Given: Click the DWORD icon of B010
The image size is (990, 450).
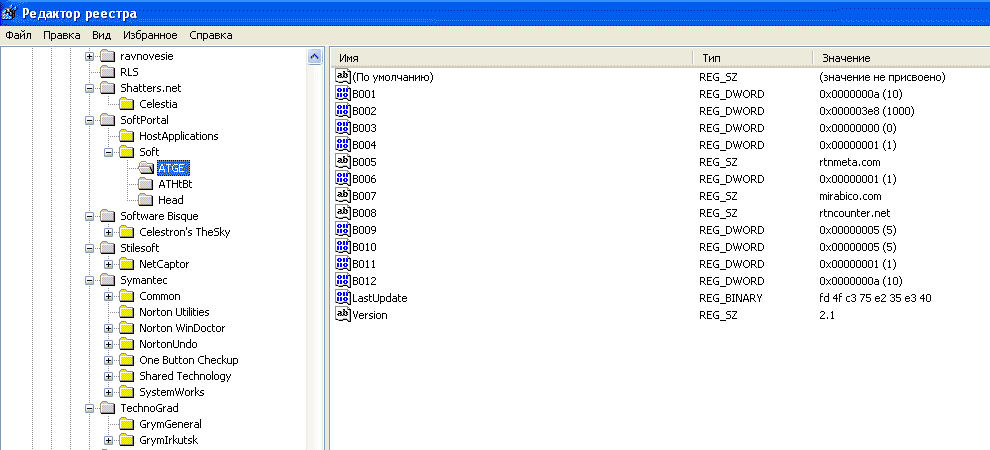Looking at the screenshot, I should [x=343, y=247].
